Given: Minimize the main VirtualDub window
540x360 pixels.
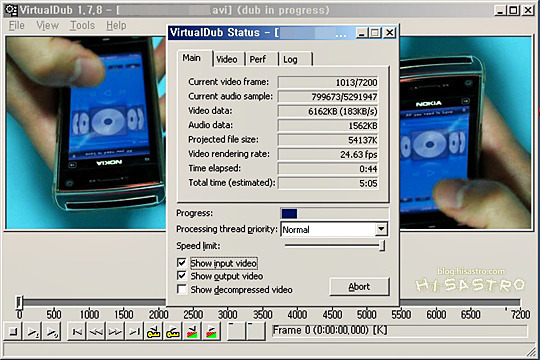Looking at the screenshot, I should tap(500, 10).
